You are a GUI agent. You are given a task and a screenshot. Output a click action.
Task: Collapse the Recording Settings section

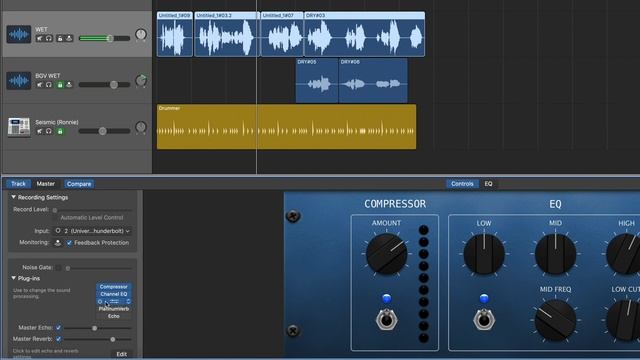13,197
